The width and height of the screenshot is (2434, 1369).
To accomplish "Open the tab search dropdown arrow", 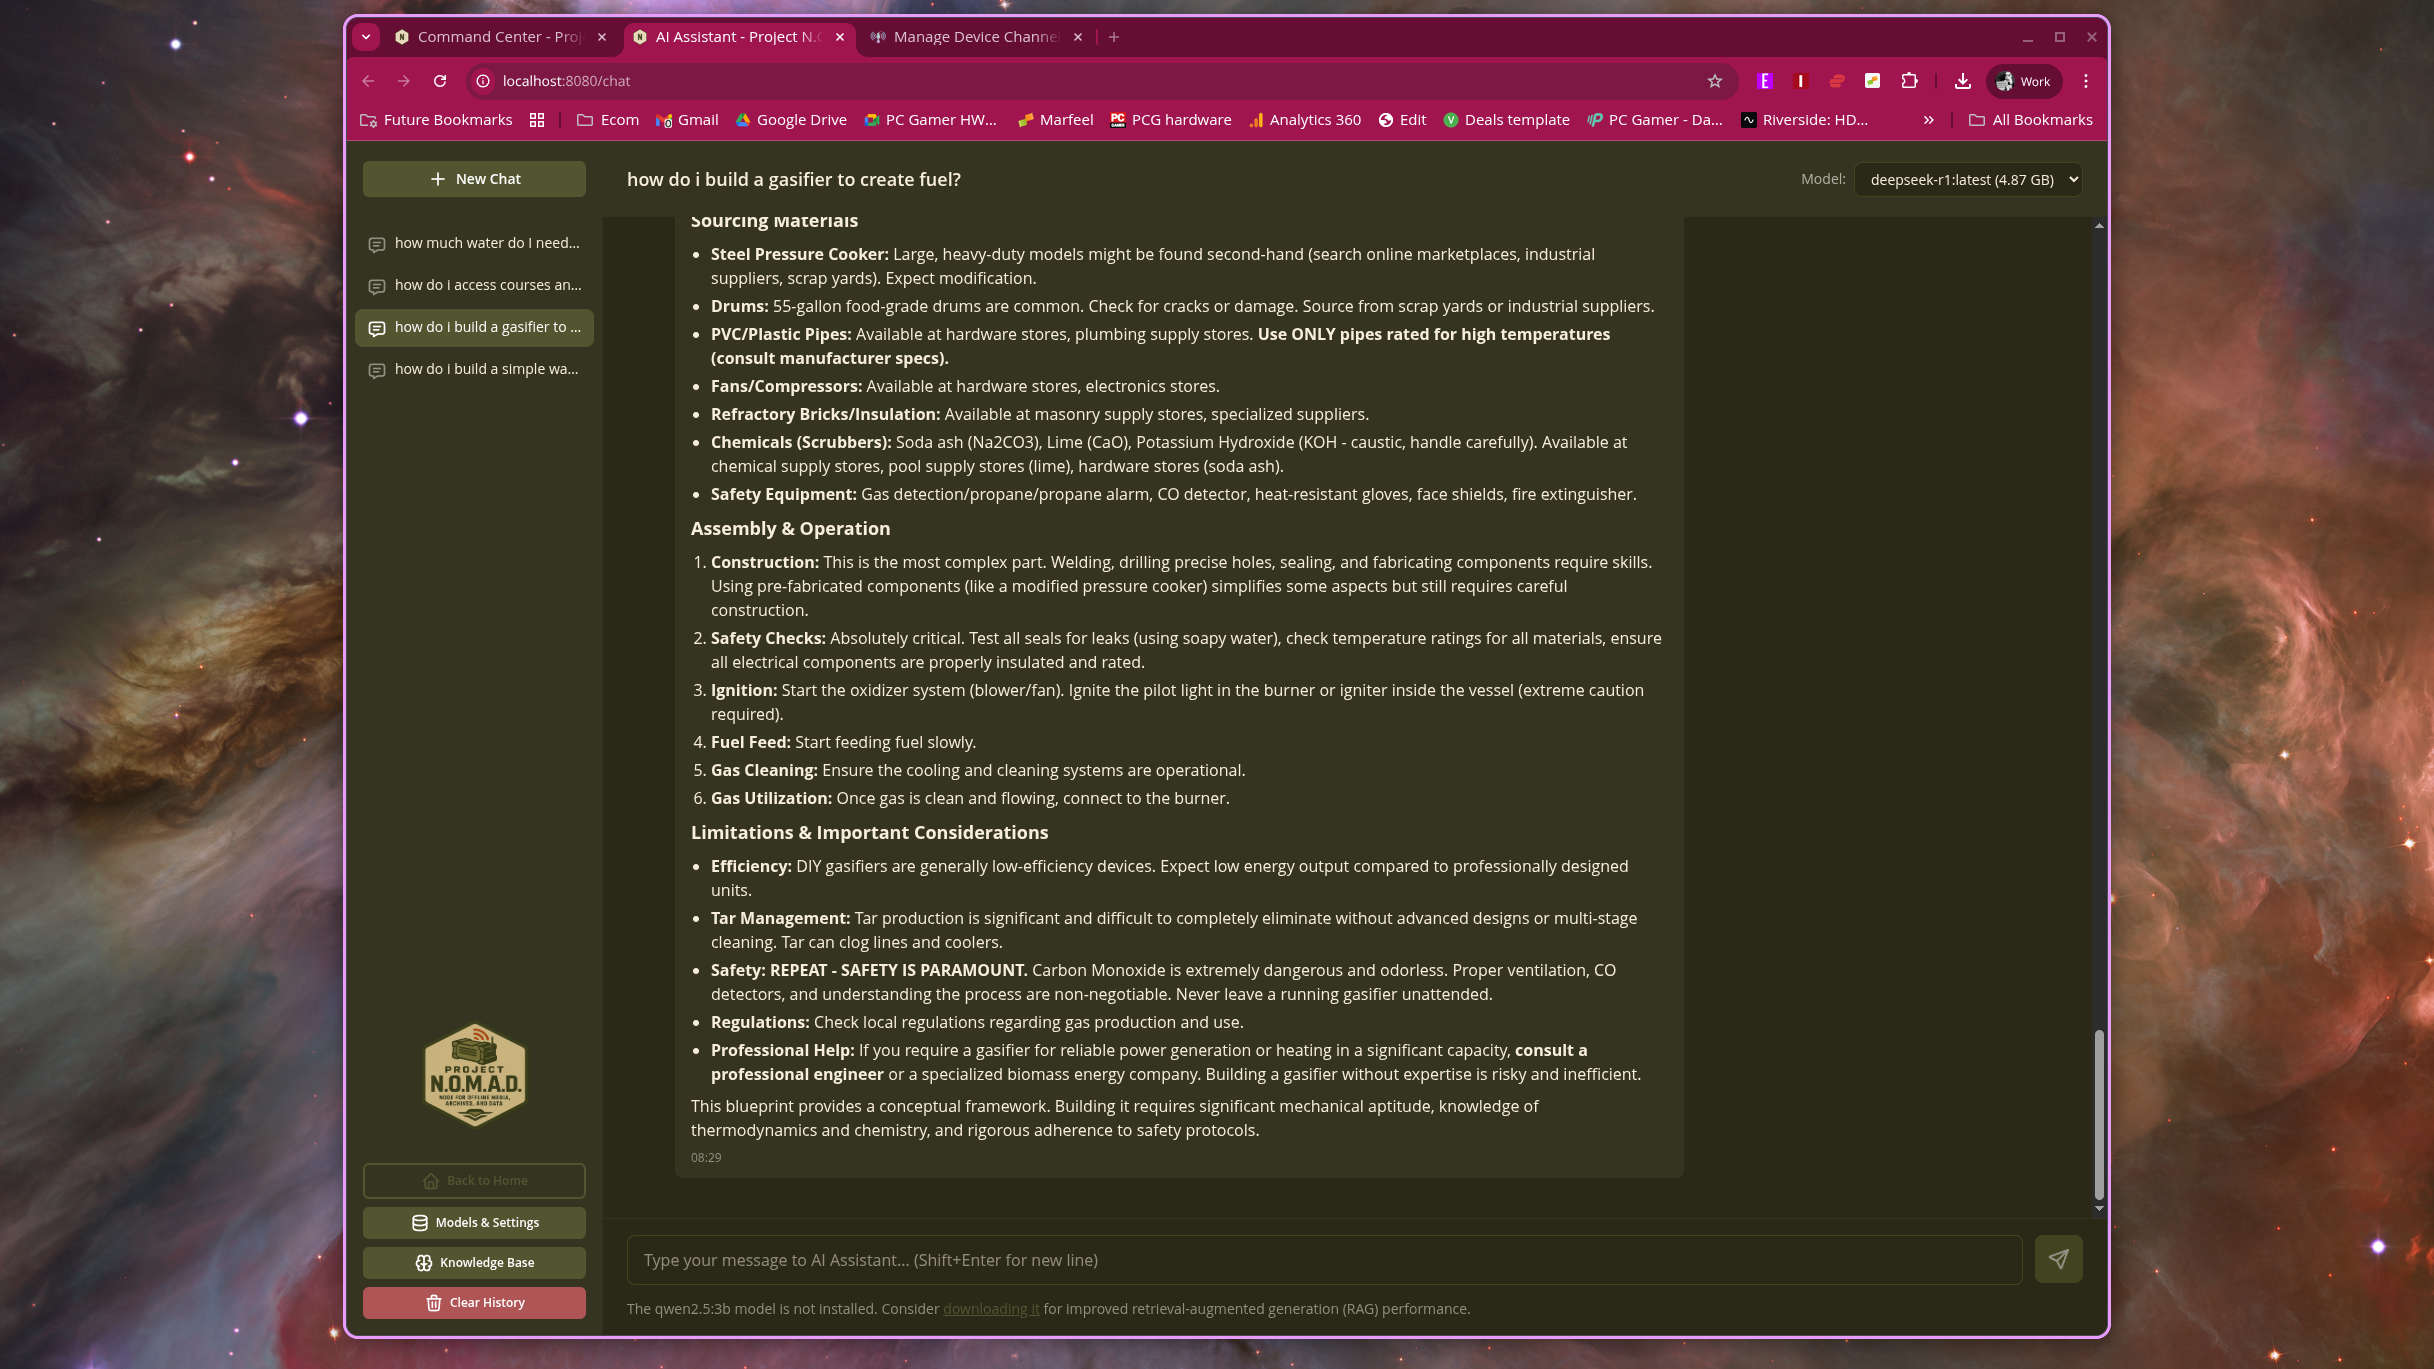I will 366,36.
